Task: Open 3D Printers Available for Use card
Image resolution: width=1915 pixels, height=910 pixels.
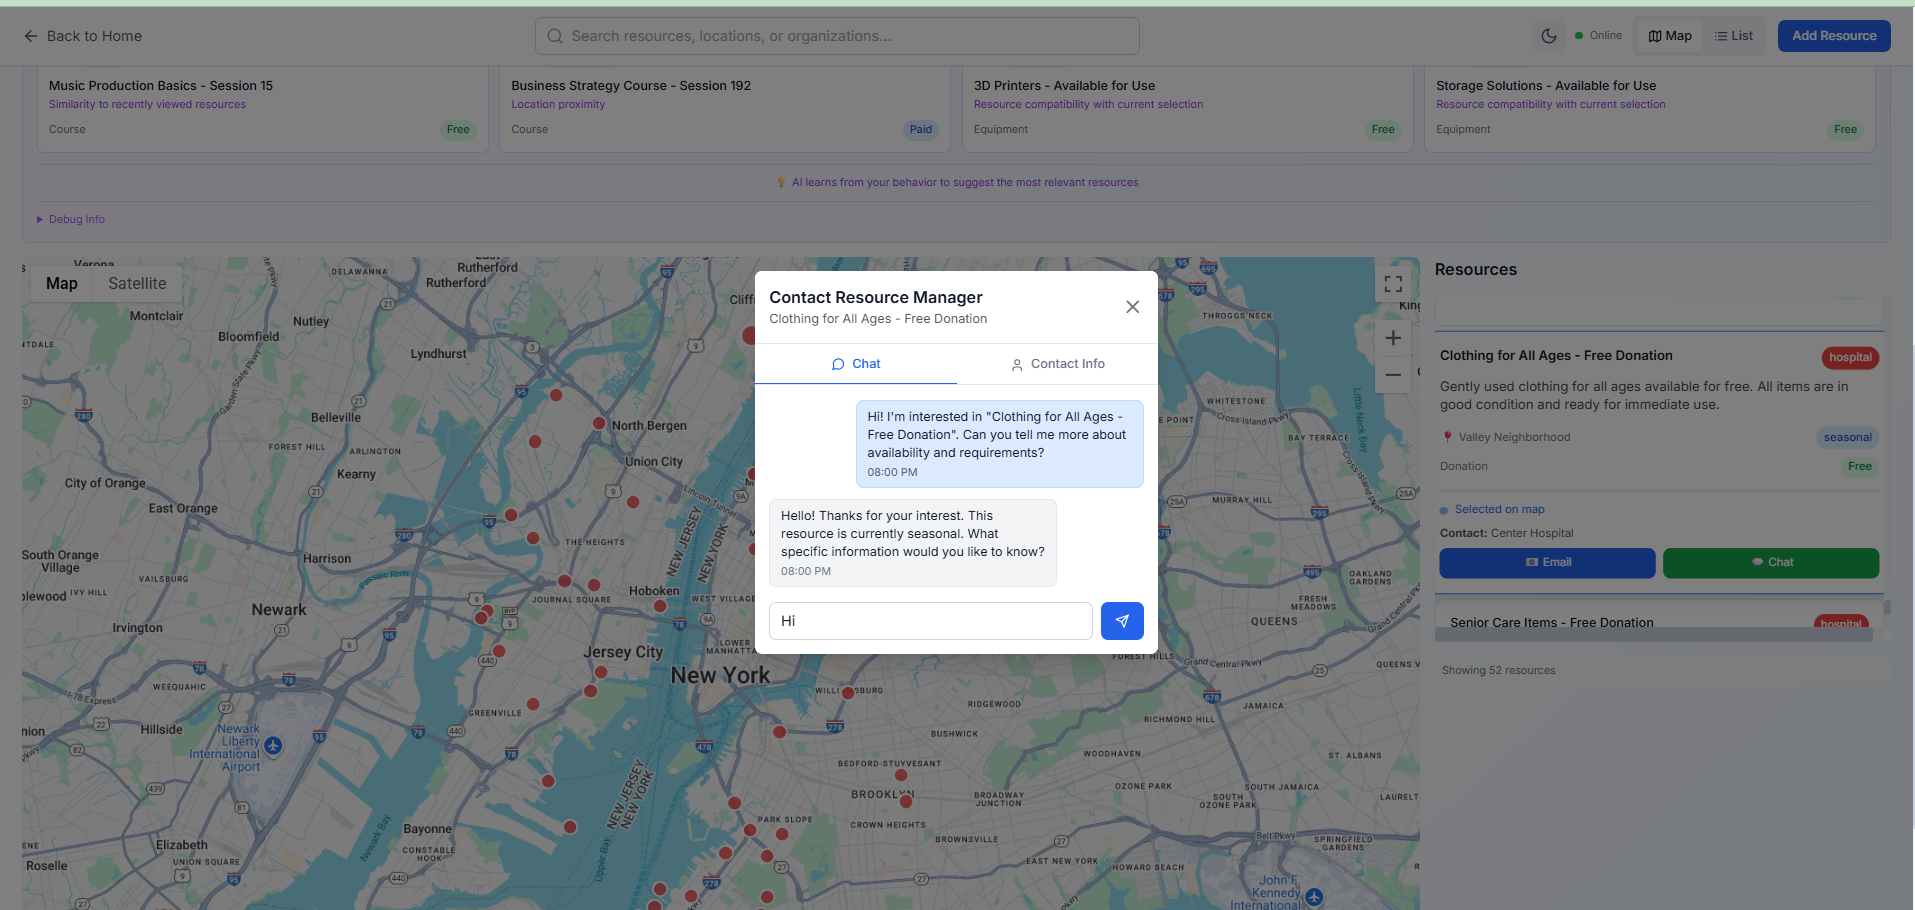Action: [x=1188, y=109]
